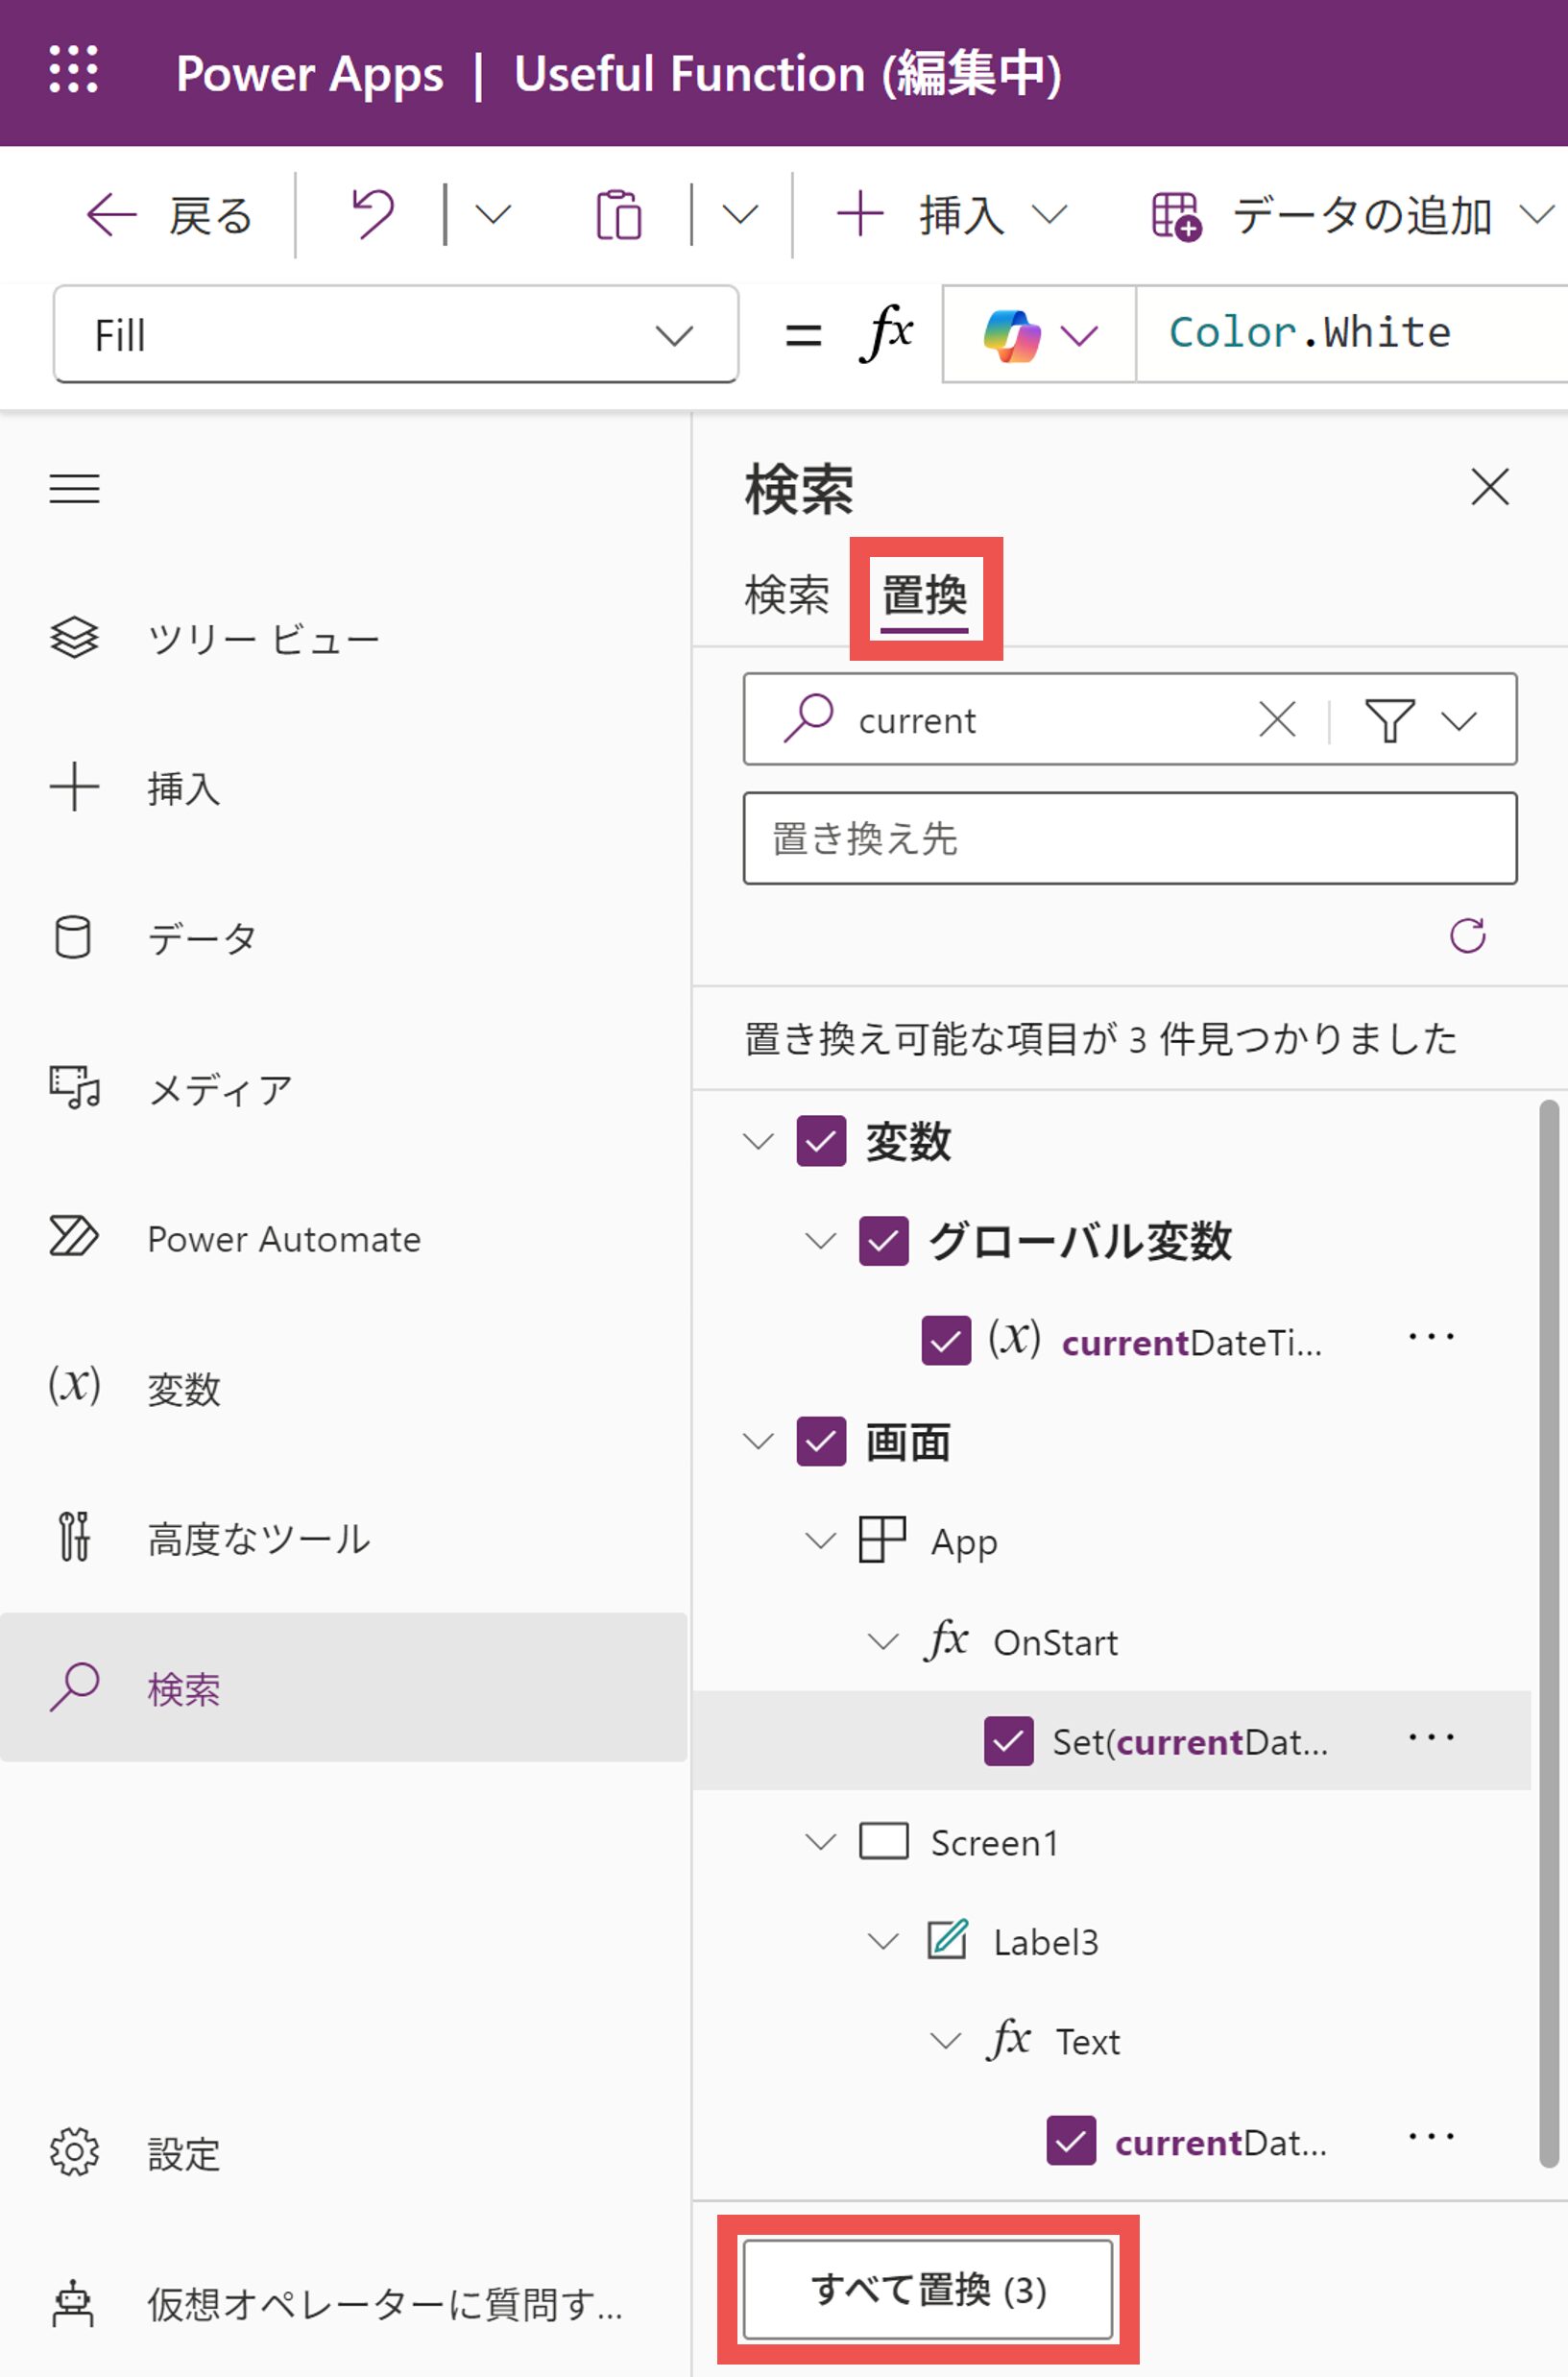Click the paste clipboard icon
The width and height of the screenshot is (1568, 2377).
(618, 215)
